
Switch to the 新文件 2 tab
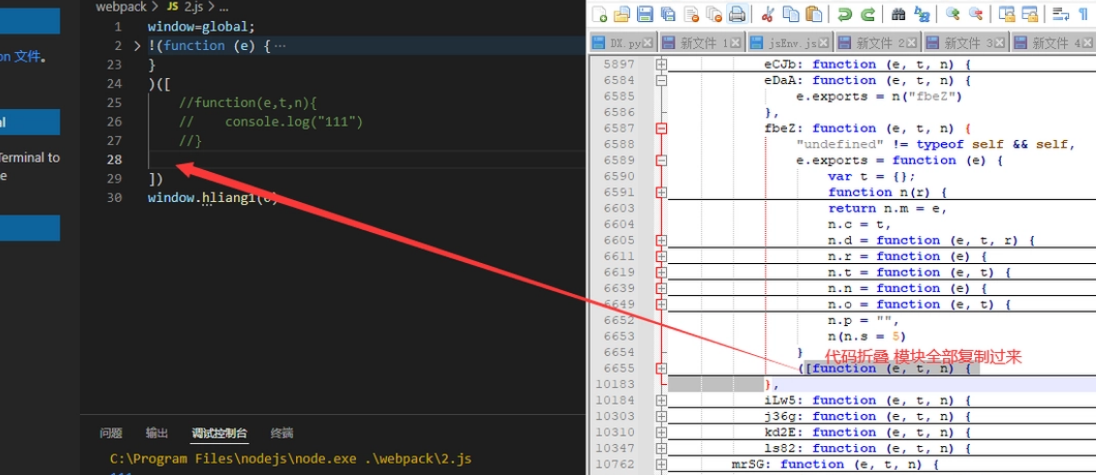pyautogui.click(x=878, y=43)
